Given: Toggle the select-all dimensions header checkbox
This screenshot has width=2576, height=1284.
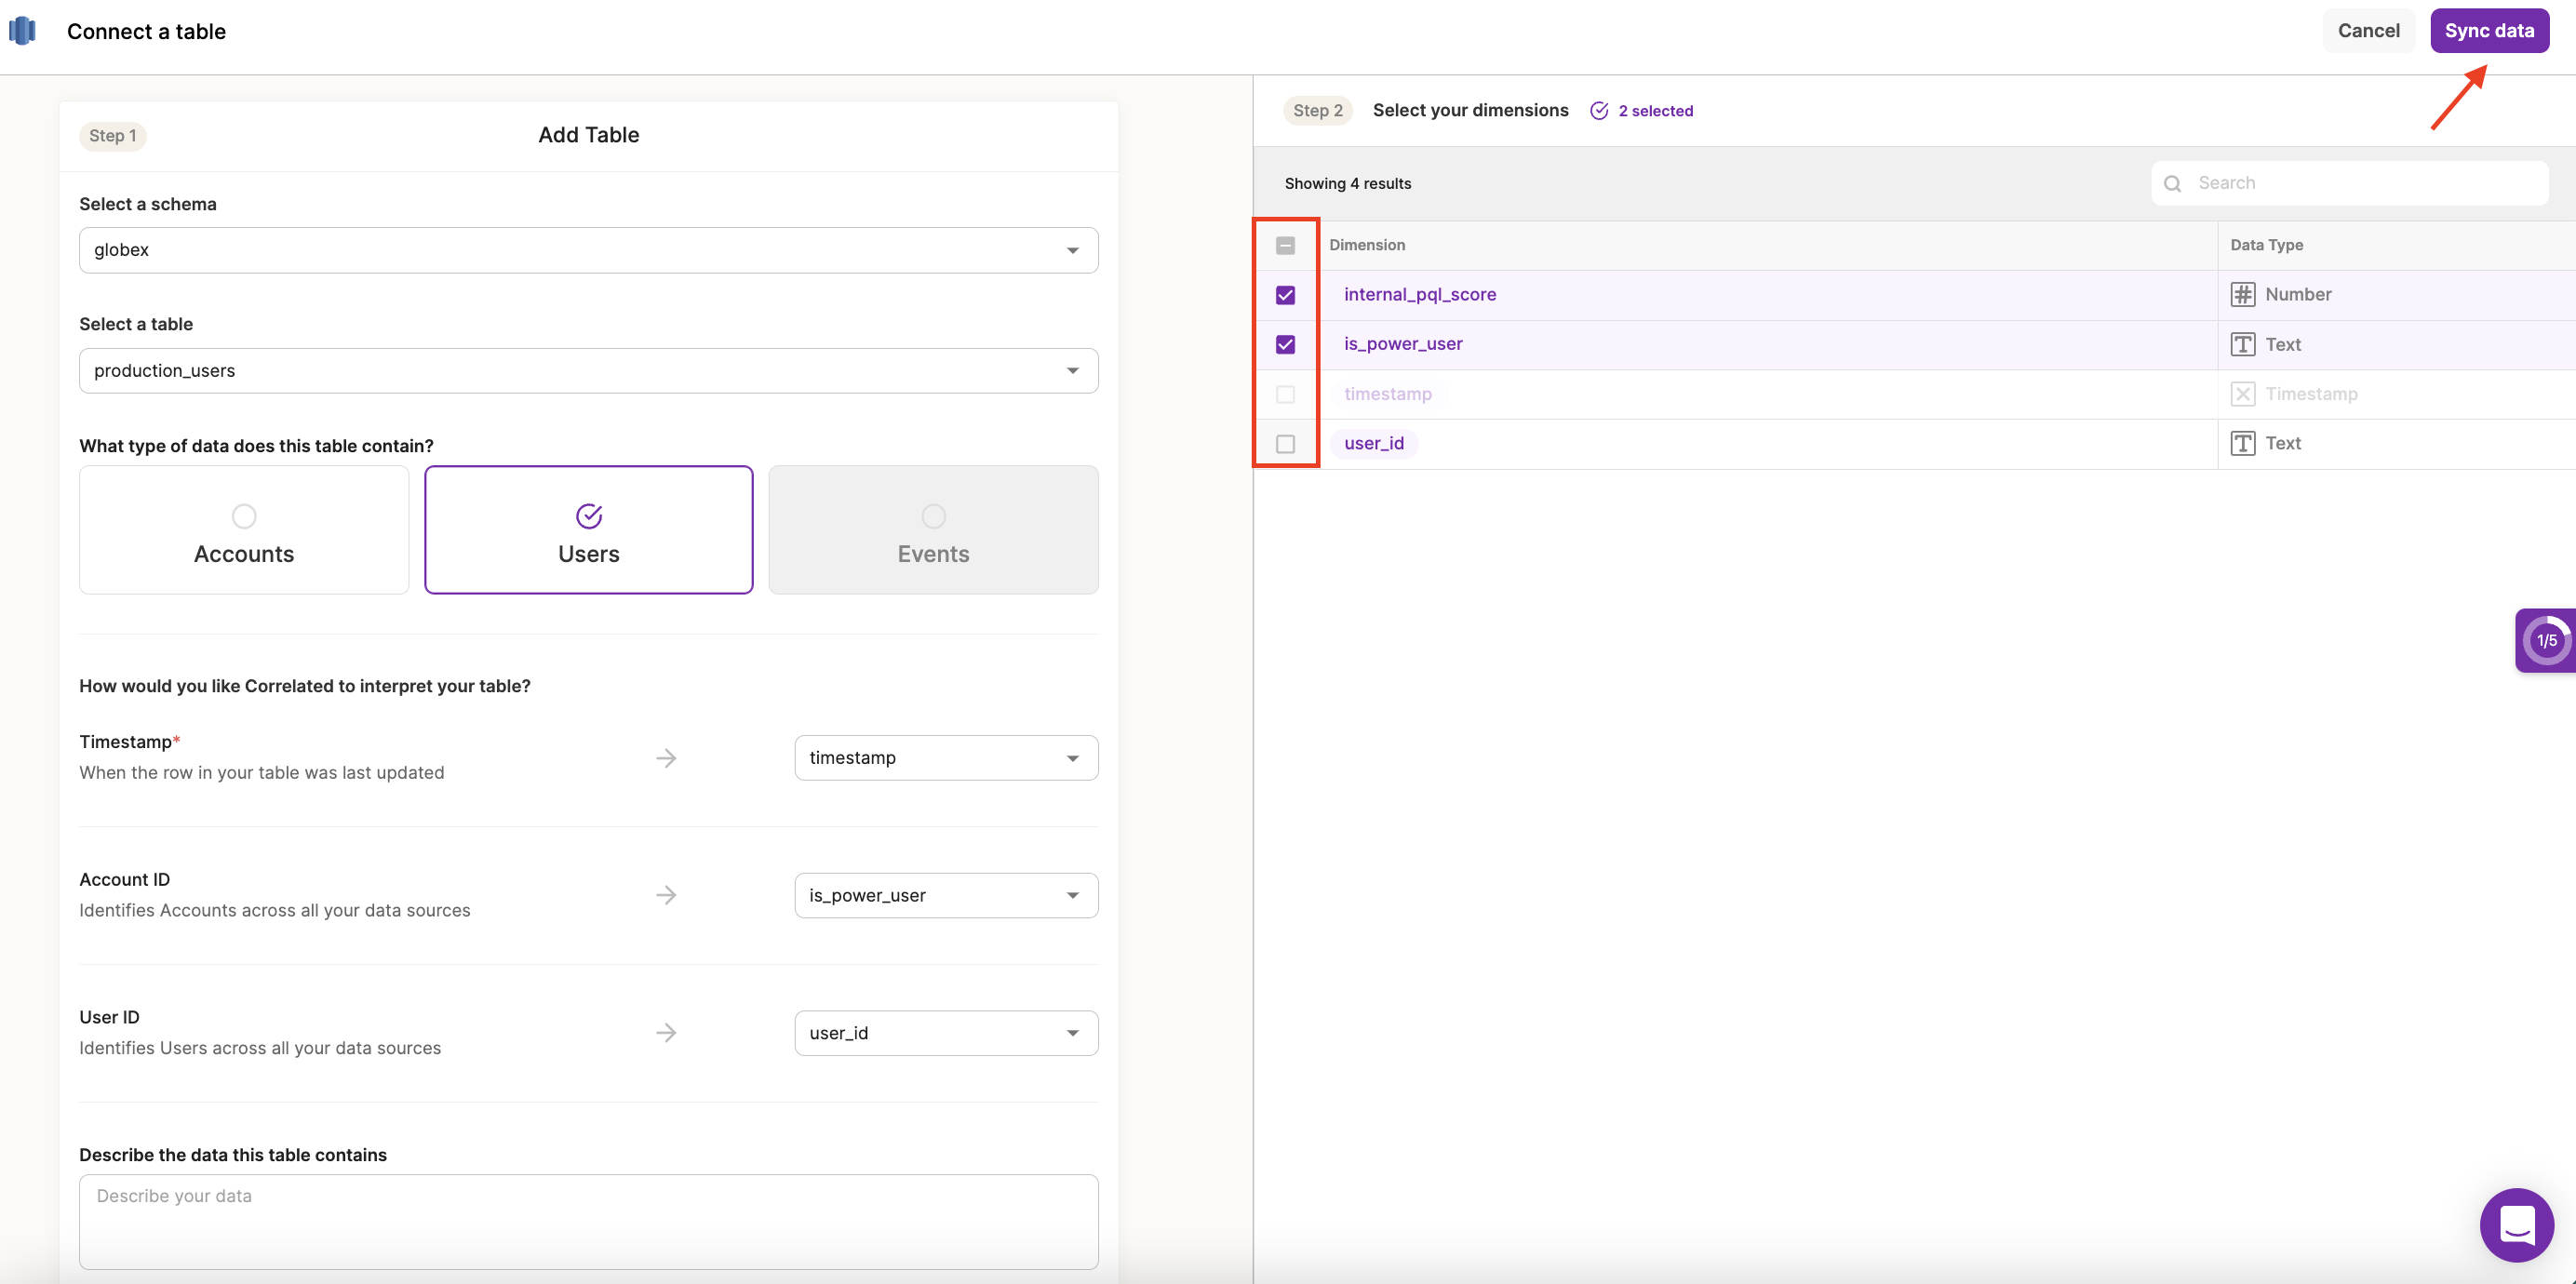Looking at the screenshot, I should pos(1285,246).
